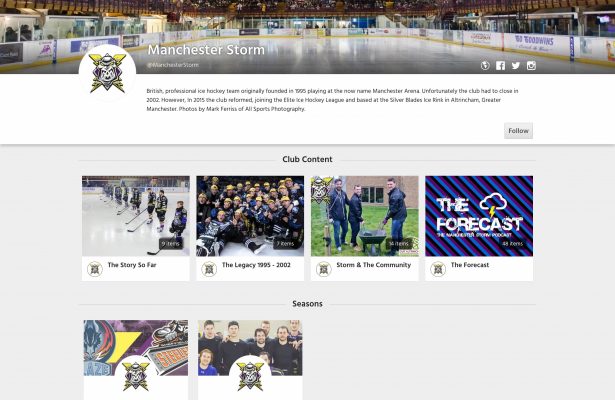This screenshot has height=400, width=615.
Task: Open the Facebook icon in header
Action: point(500,65)
